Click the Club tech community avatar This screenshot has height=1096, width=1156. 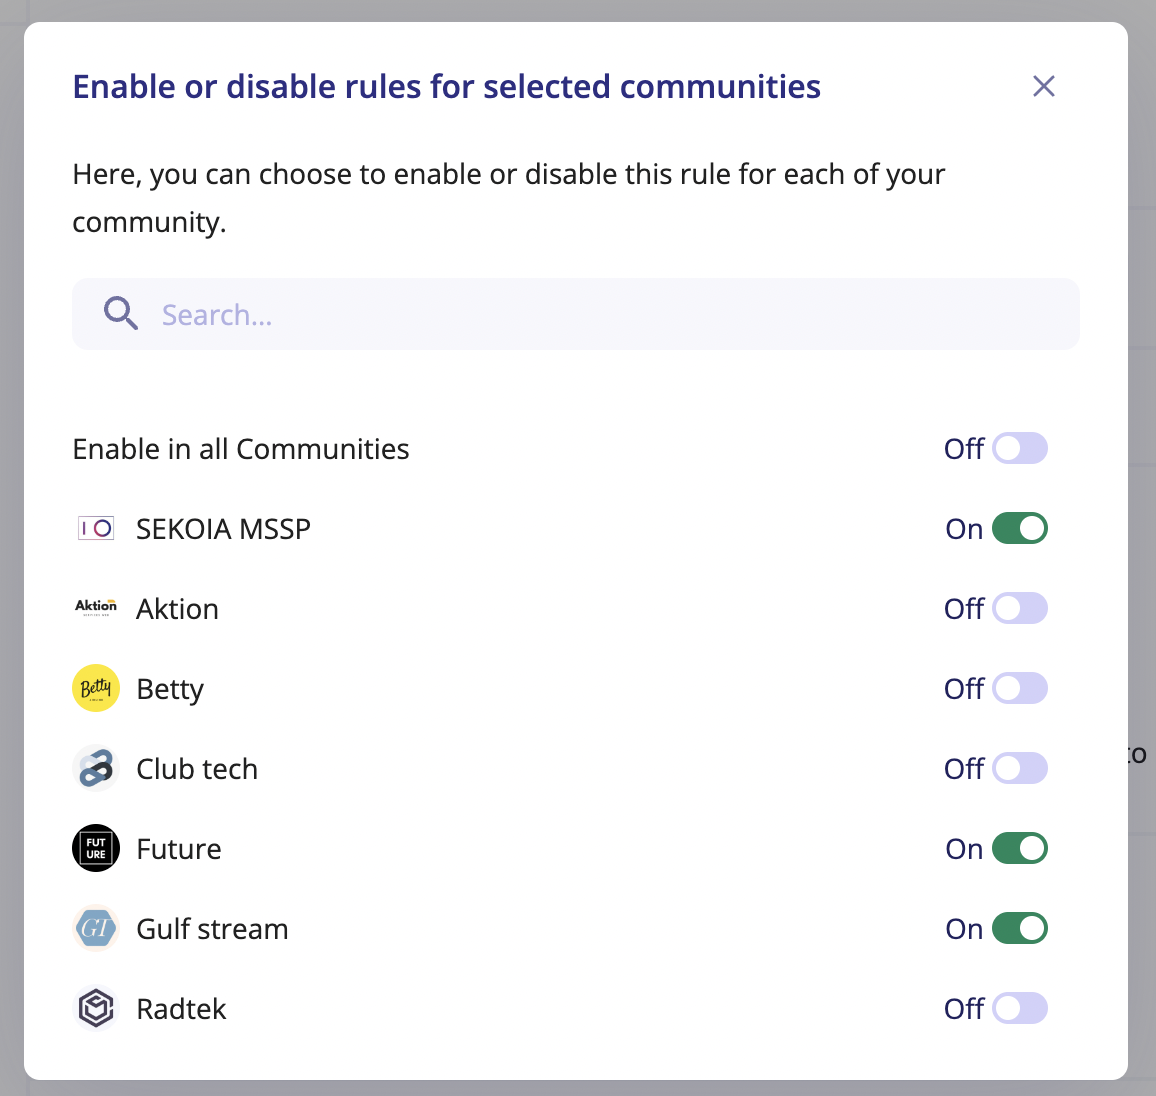click(x=95, y=768)
